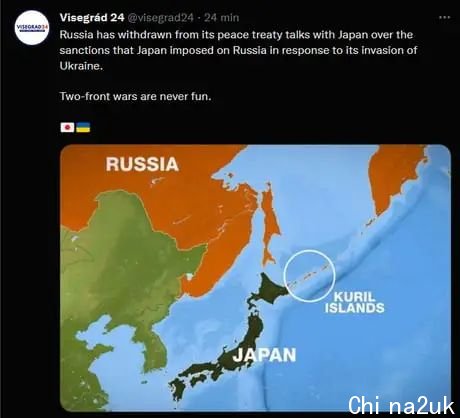
Task: Open the @visegrad24 handle link
Action: 160,18
